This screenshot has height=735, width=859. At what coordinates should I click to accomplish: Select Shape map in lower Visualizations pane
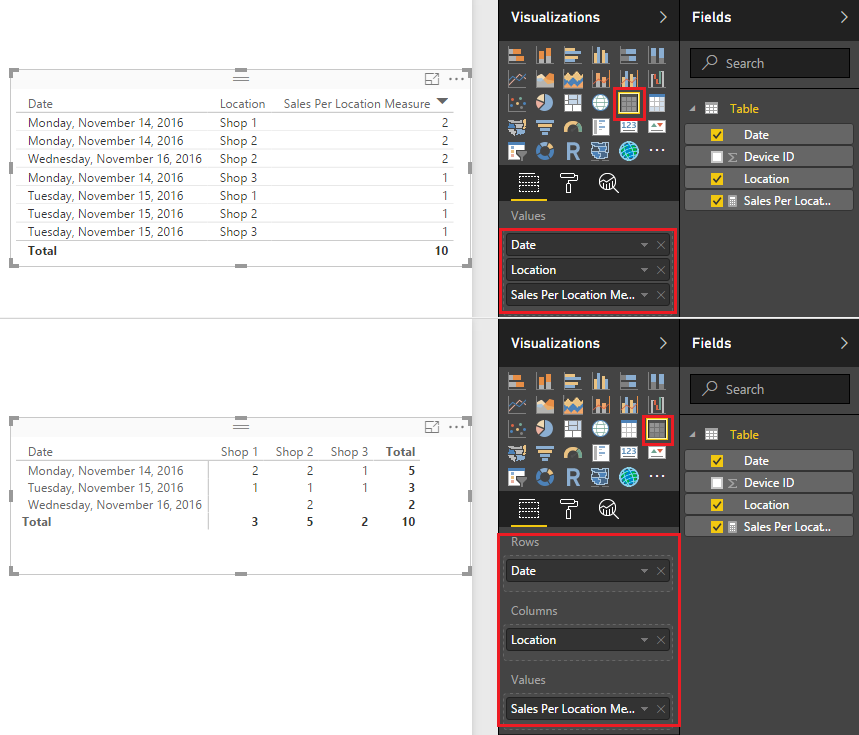(600, 476)
